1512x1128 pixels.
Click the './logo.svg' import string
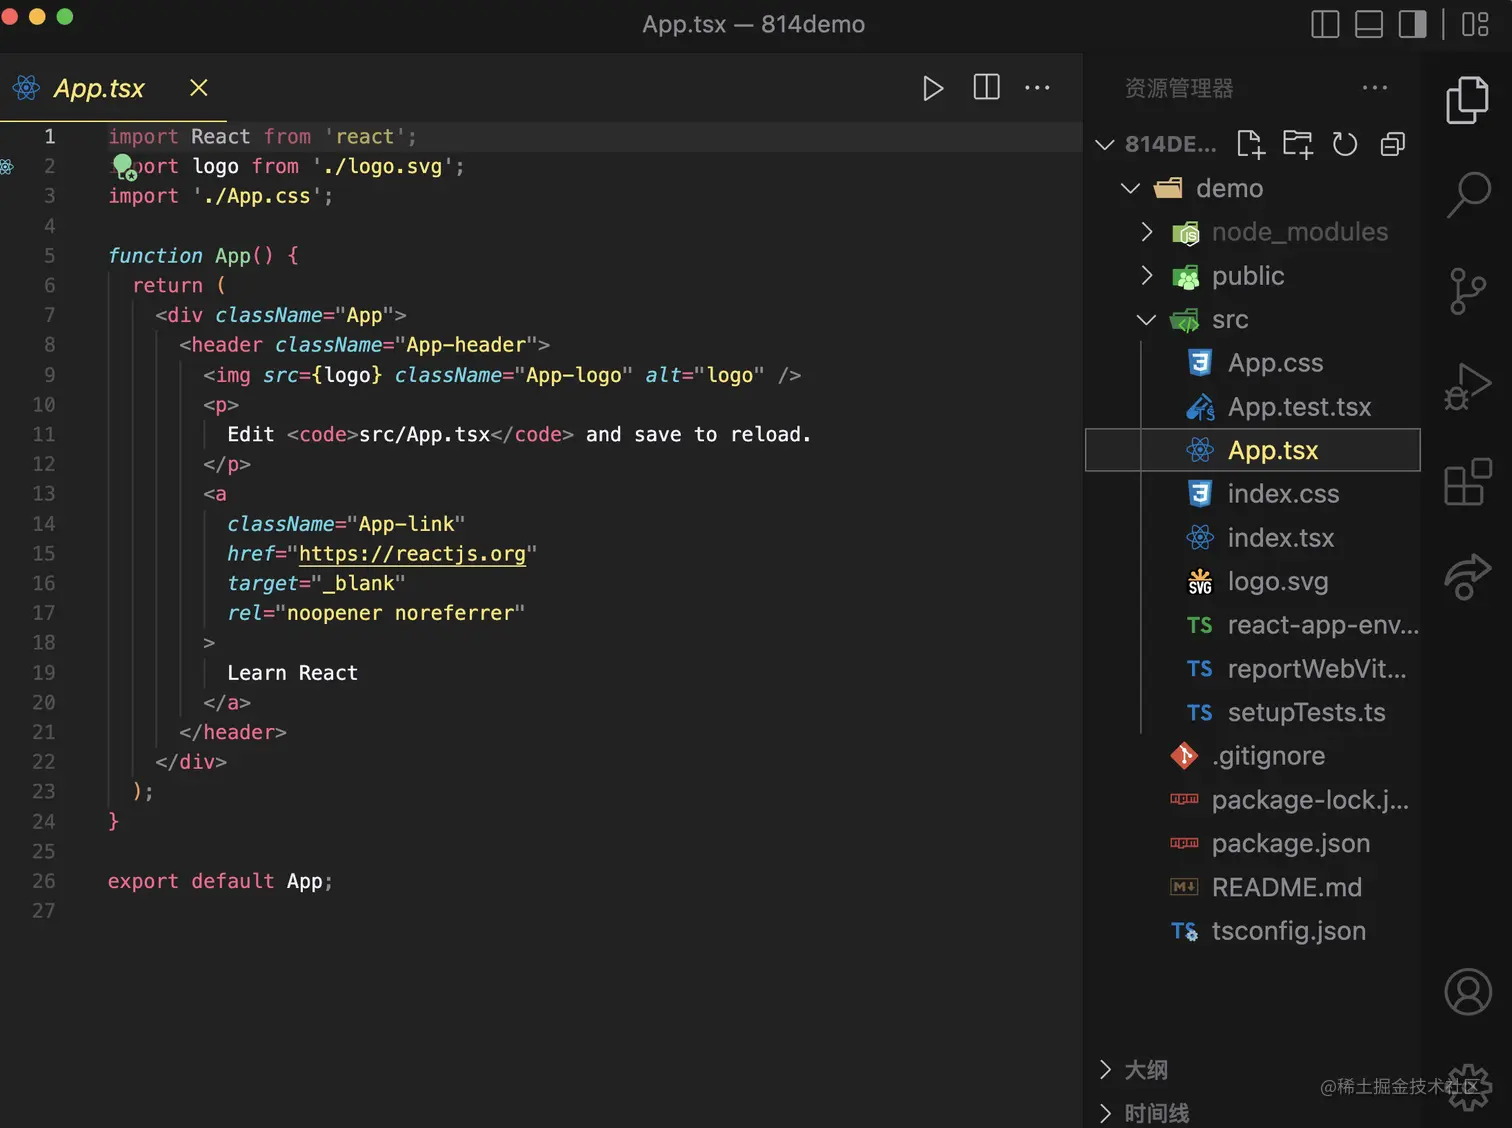pyautogui.click(x=383, y=166)
